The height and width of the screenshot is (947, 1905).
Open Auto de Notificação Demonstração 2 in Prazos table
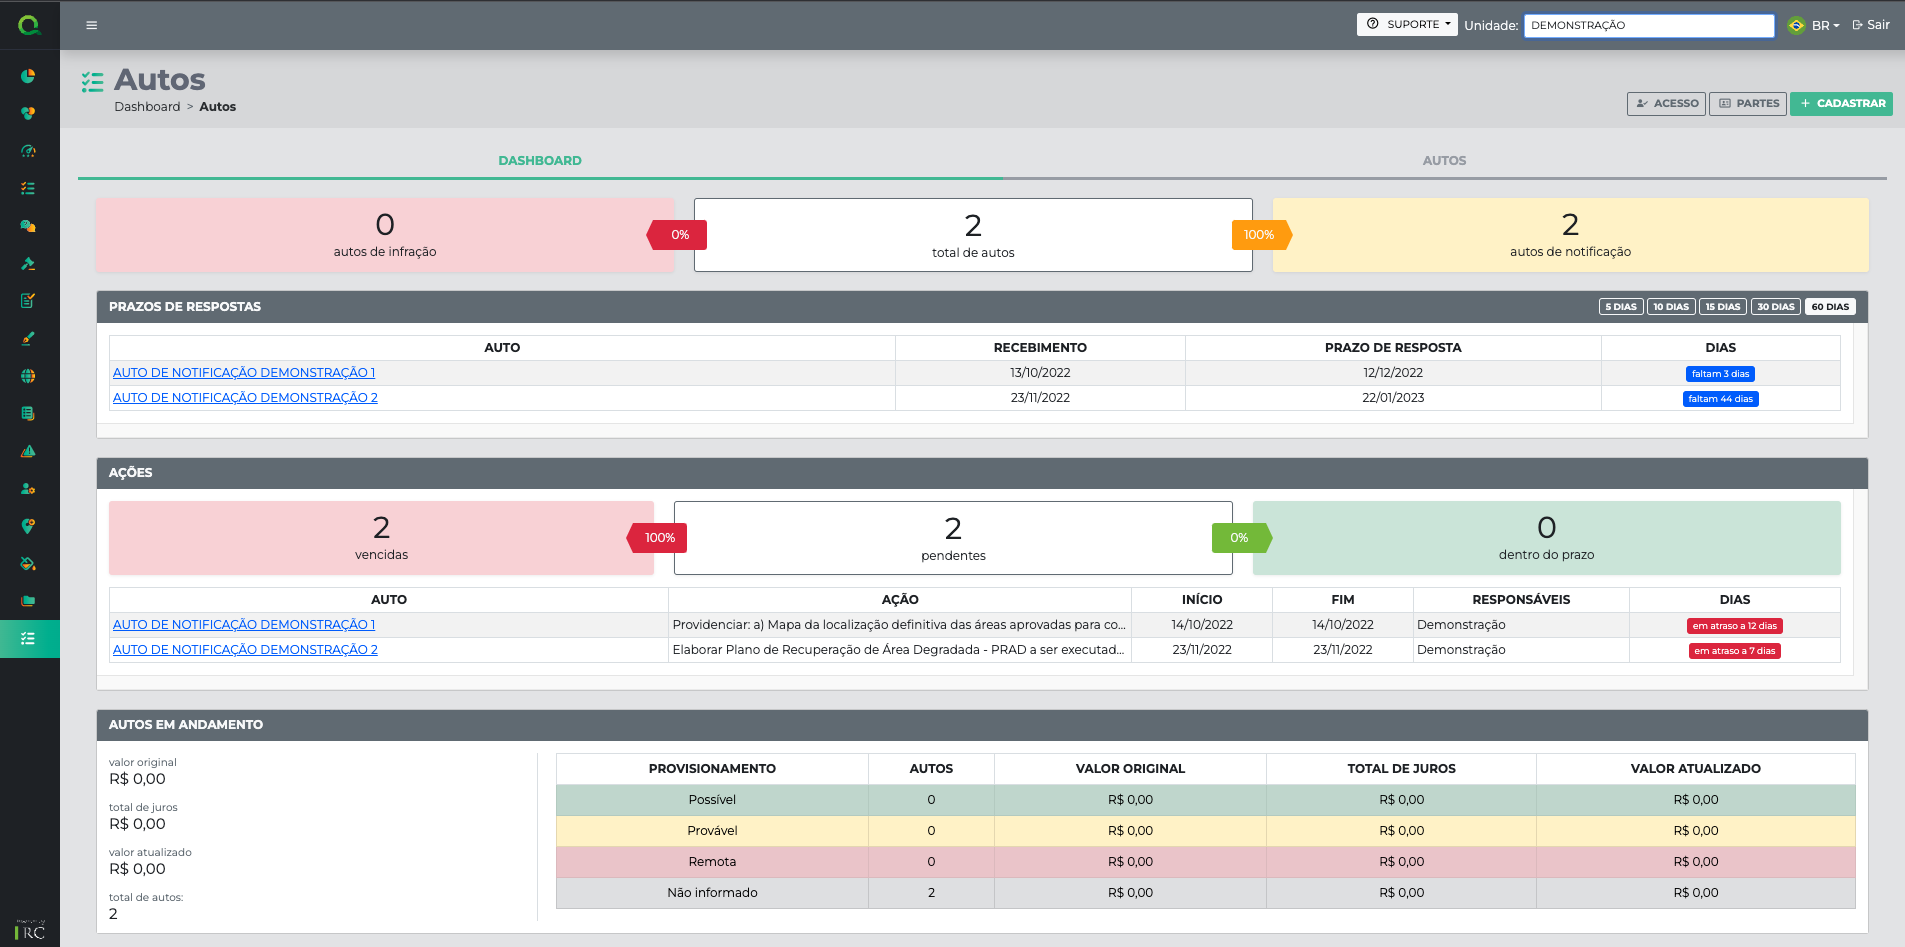[245, 398]
